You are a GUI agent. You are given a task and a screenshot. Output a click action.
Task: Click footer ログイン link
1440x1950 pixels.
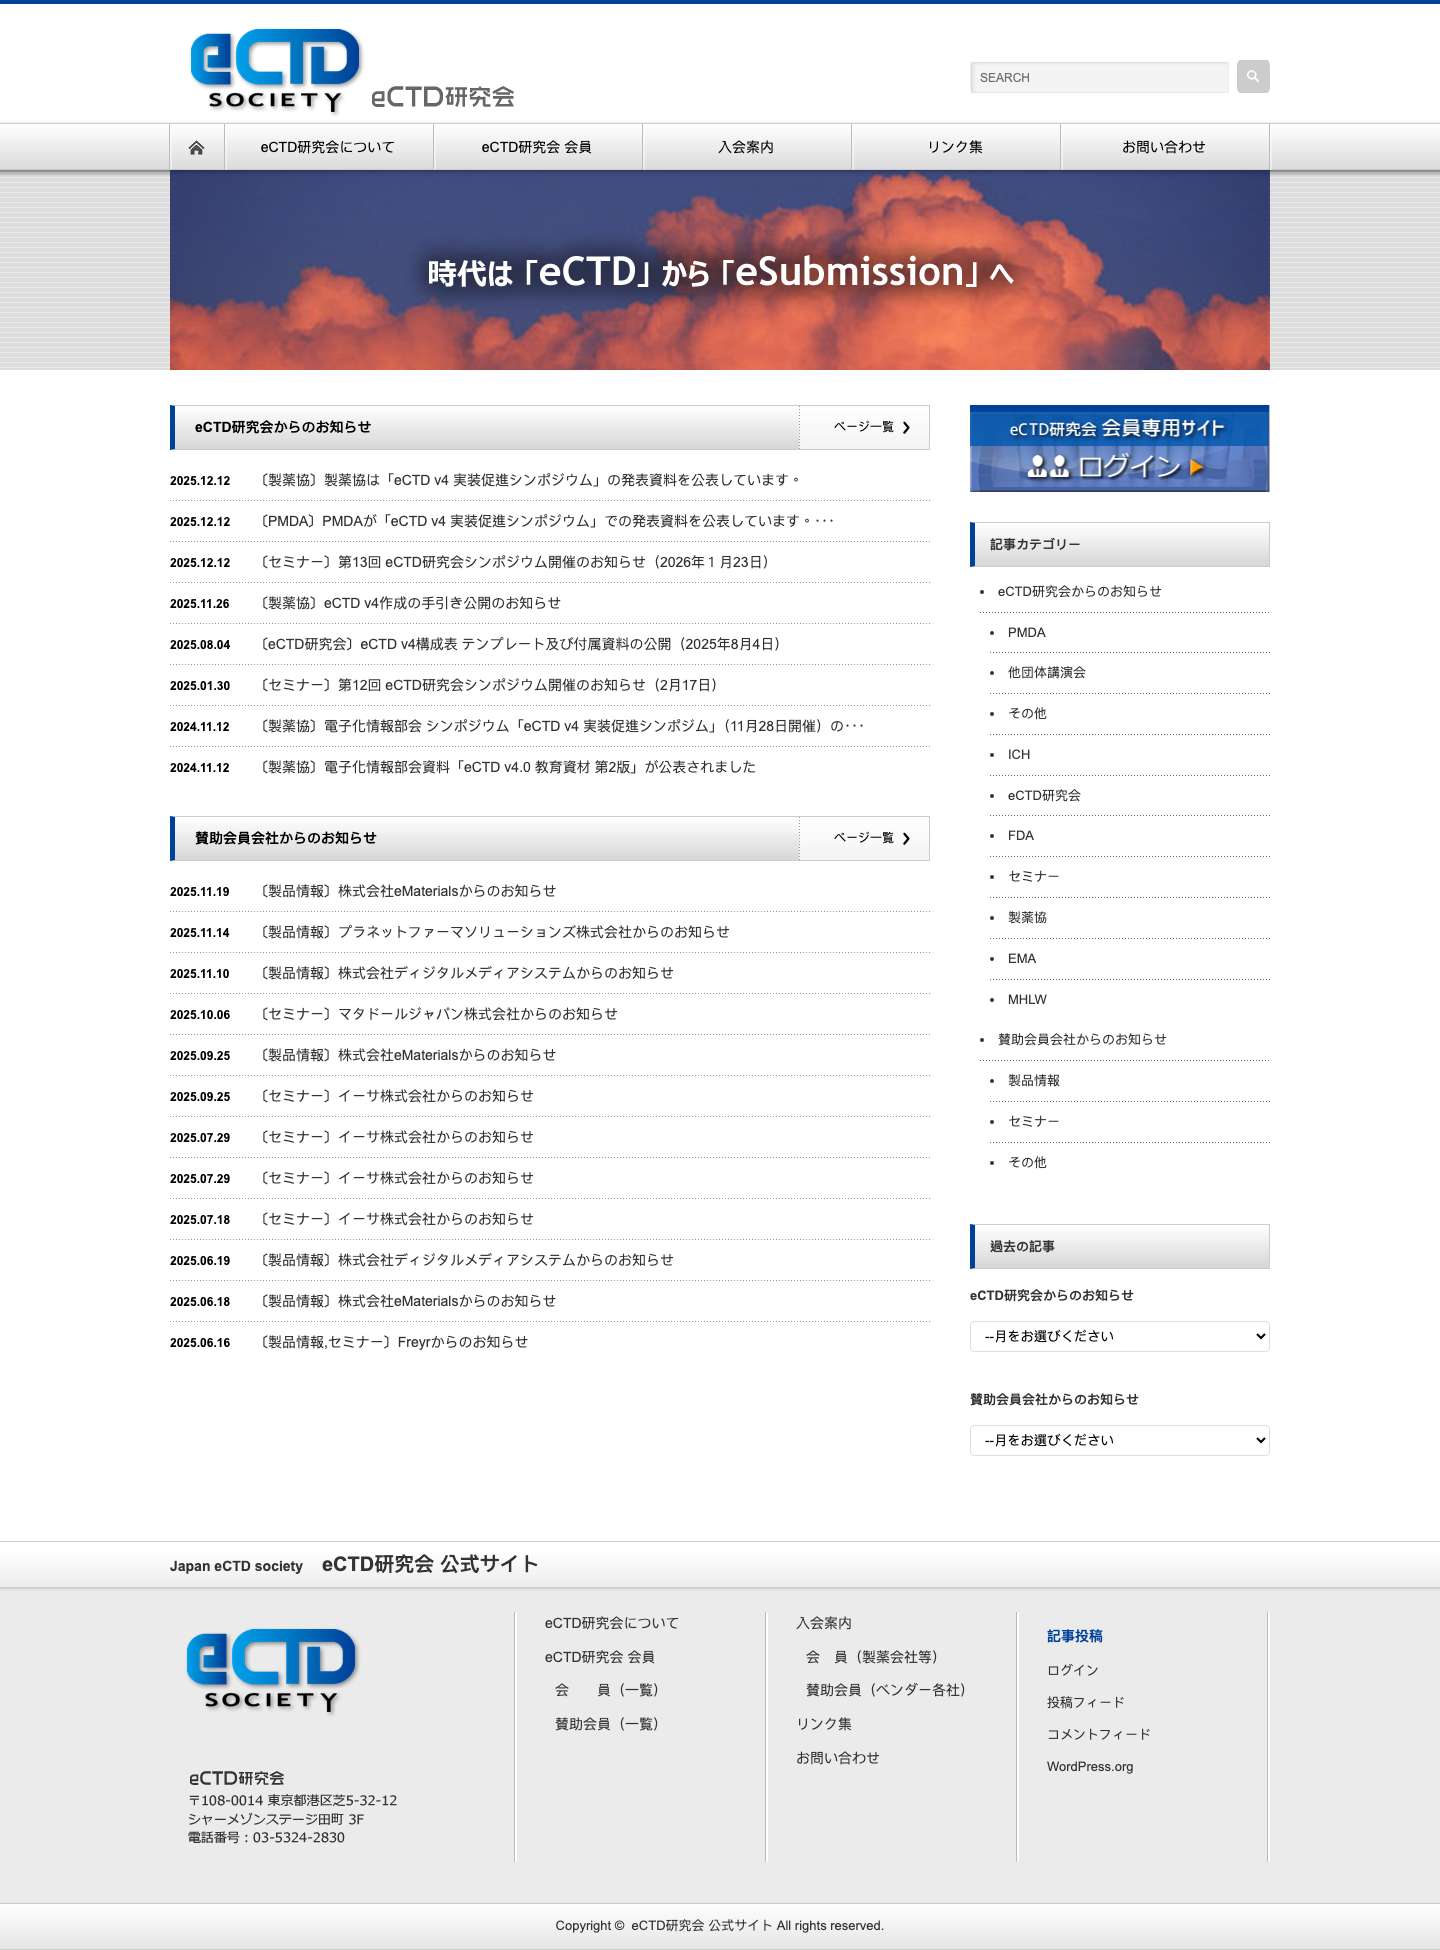pyautogui.click(x=1072, y=1670)
